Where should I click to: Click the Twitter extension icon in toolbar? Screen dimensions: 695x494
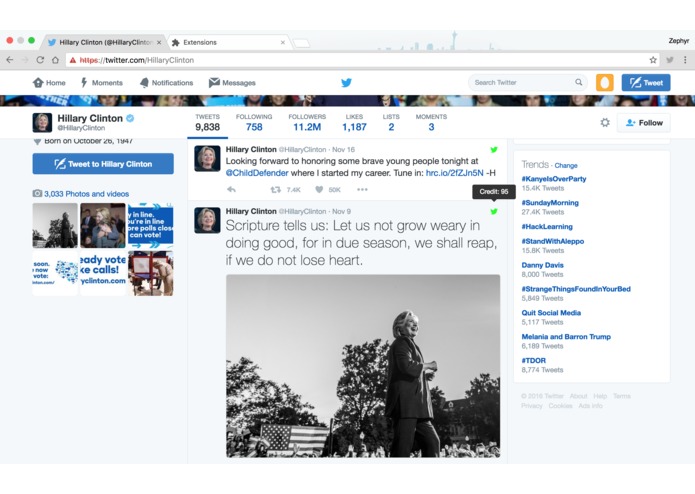pyautogui.click(x=670, y=60)
